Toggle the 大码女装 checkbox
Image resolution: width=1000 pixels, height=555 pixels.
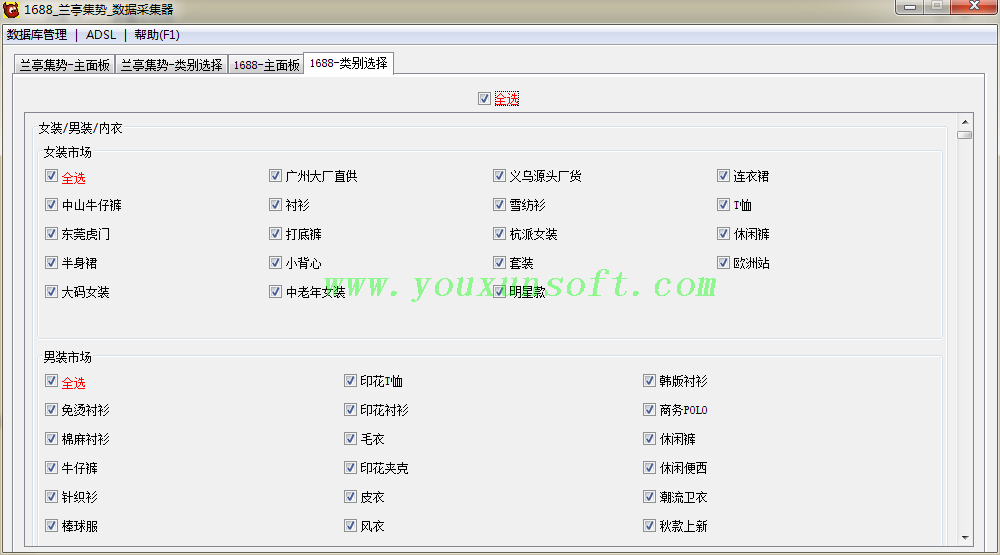pyautogui.click(x=52, y=292)
